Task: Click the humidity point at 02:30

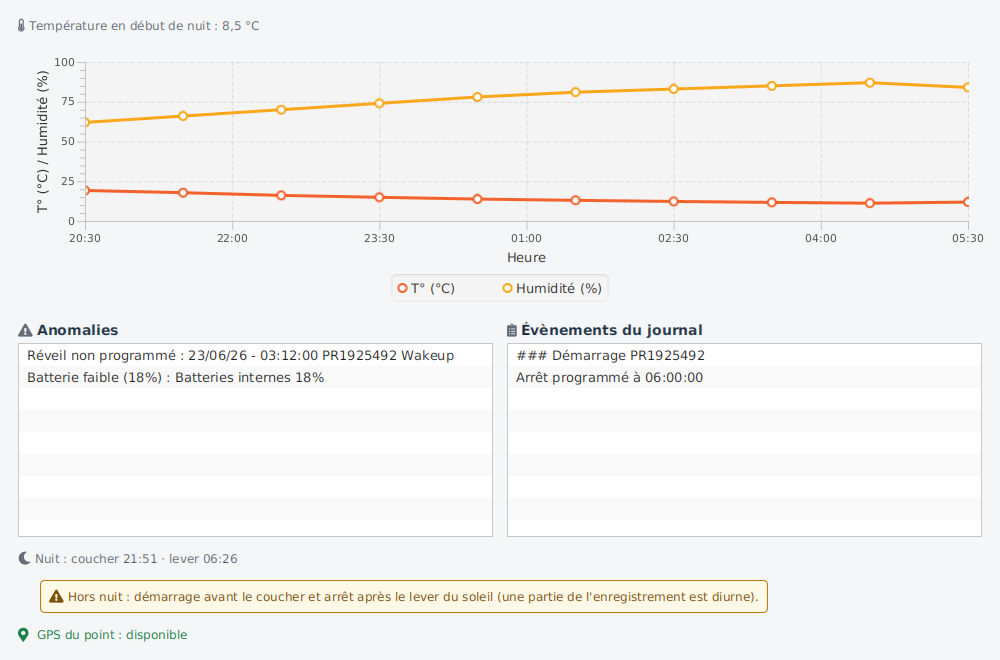Action: [673, 89]
